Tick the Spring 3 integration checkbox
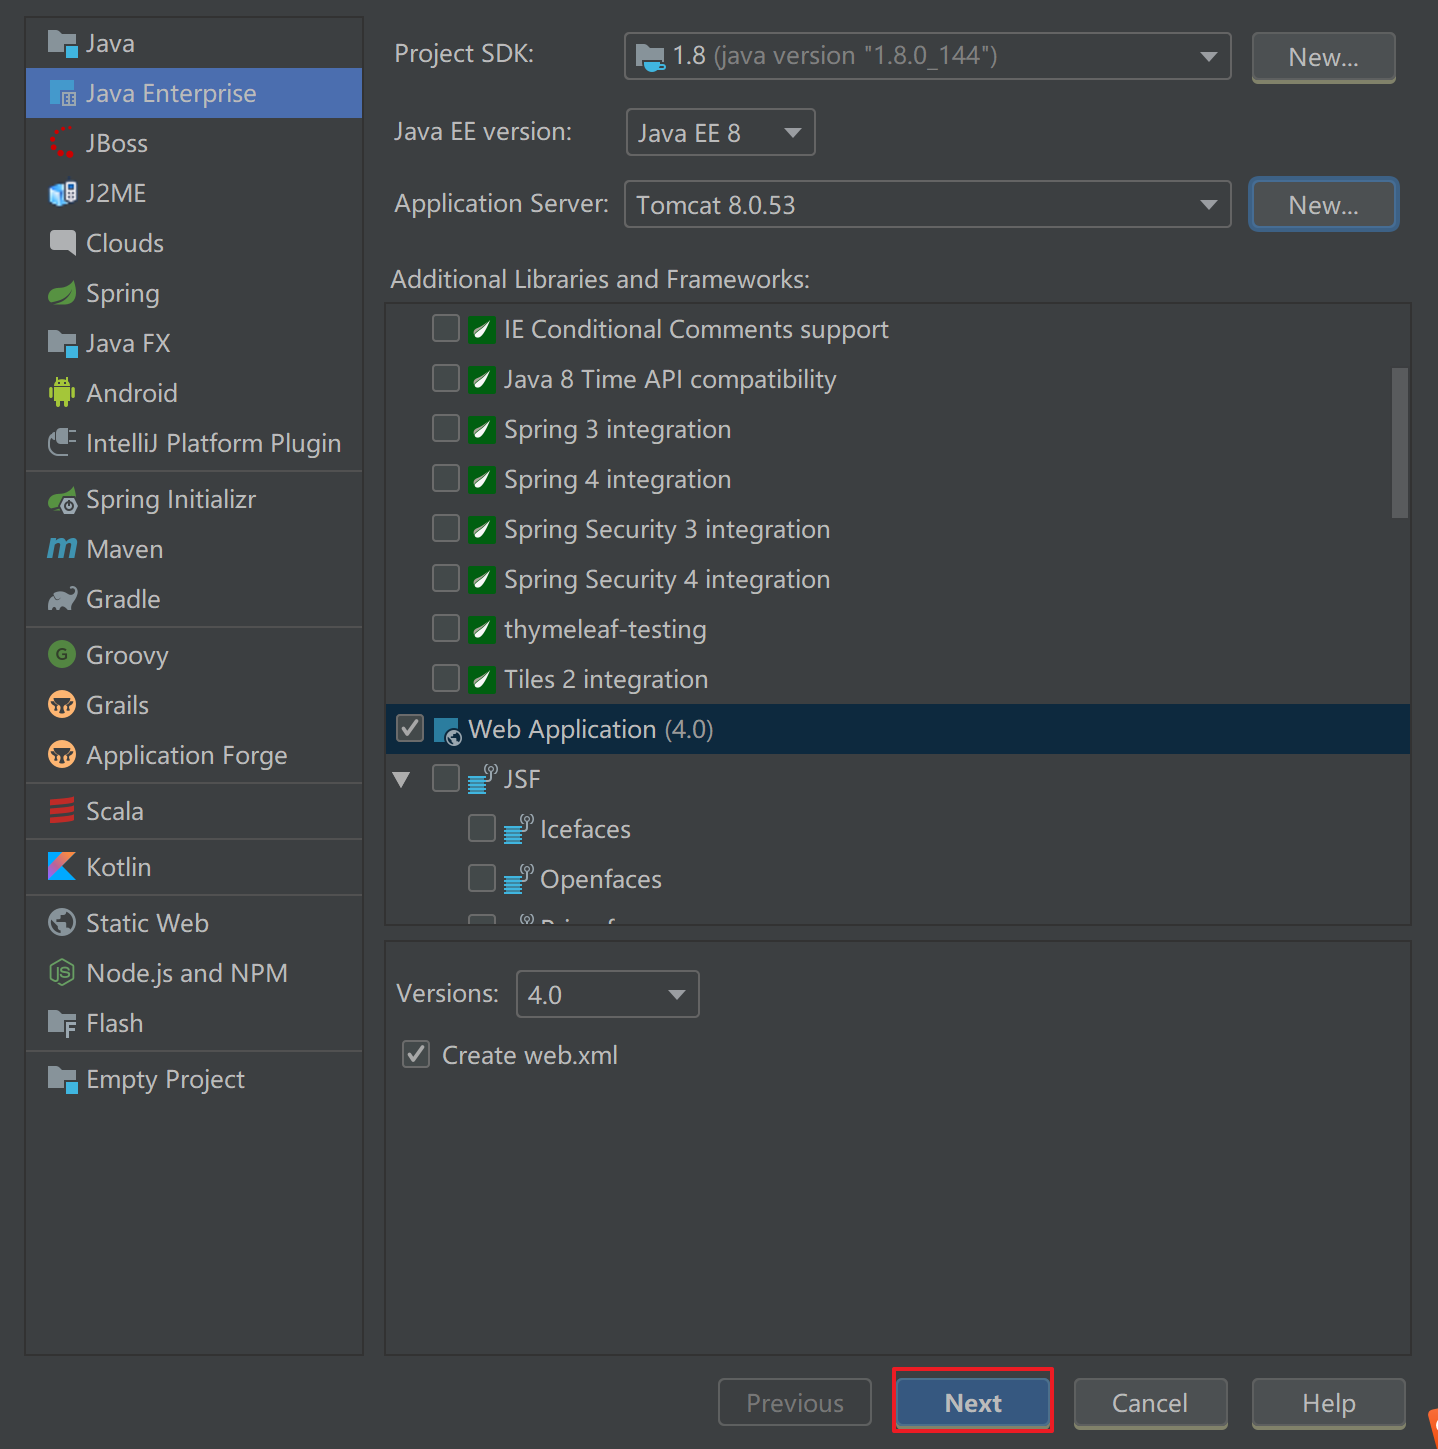The height and width of the screenshot is (1449, 1438). [446, 428]
